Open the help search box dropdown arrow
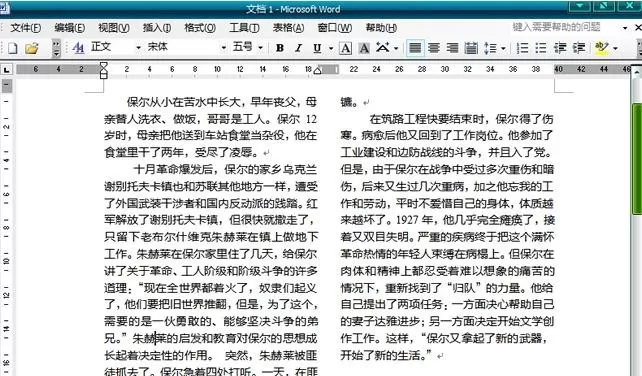The image size is (642, 376). (x=625, y=28)
